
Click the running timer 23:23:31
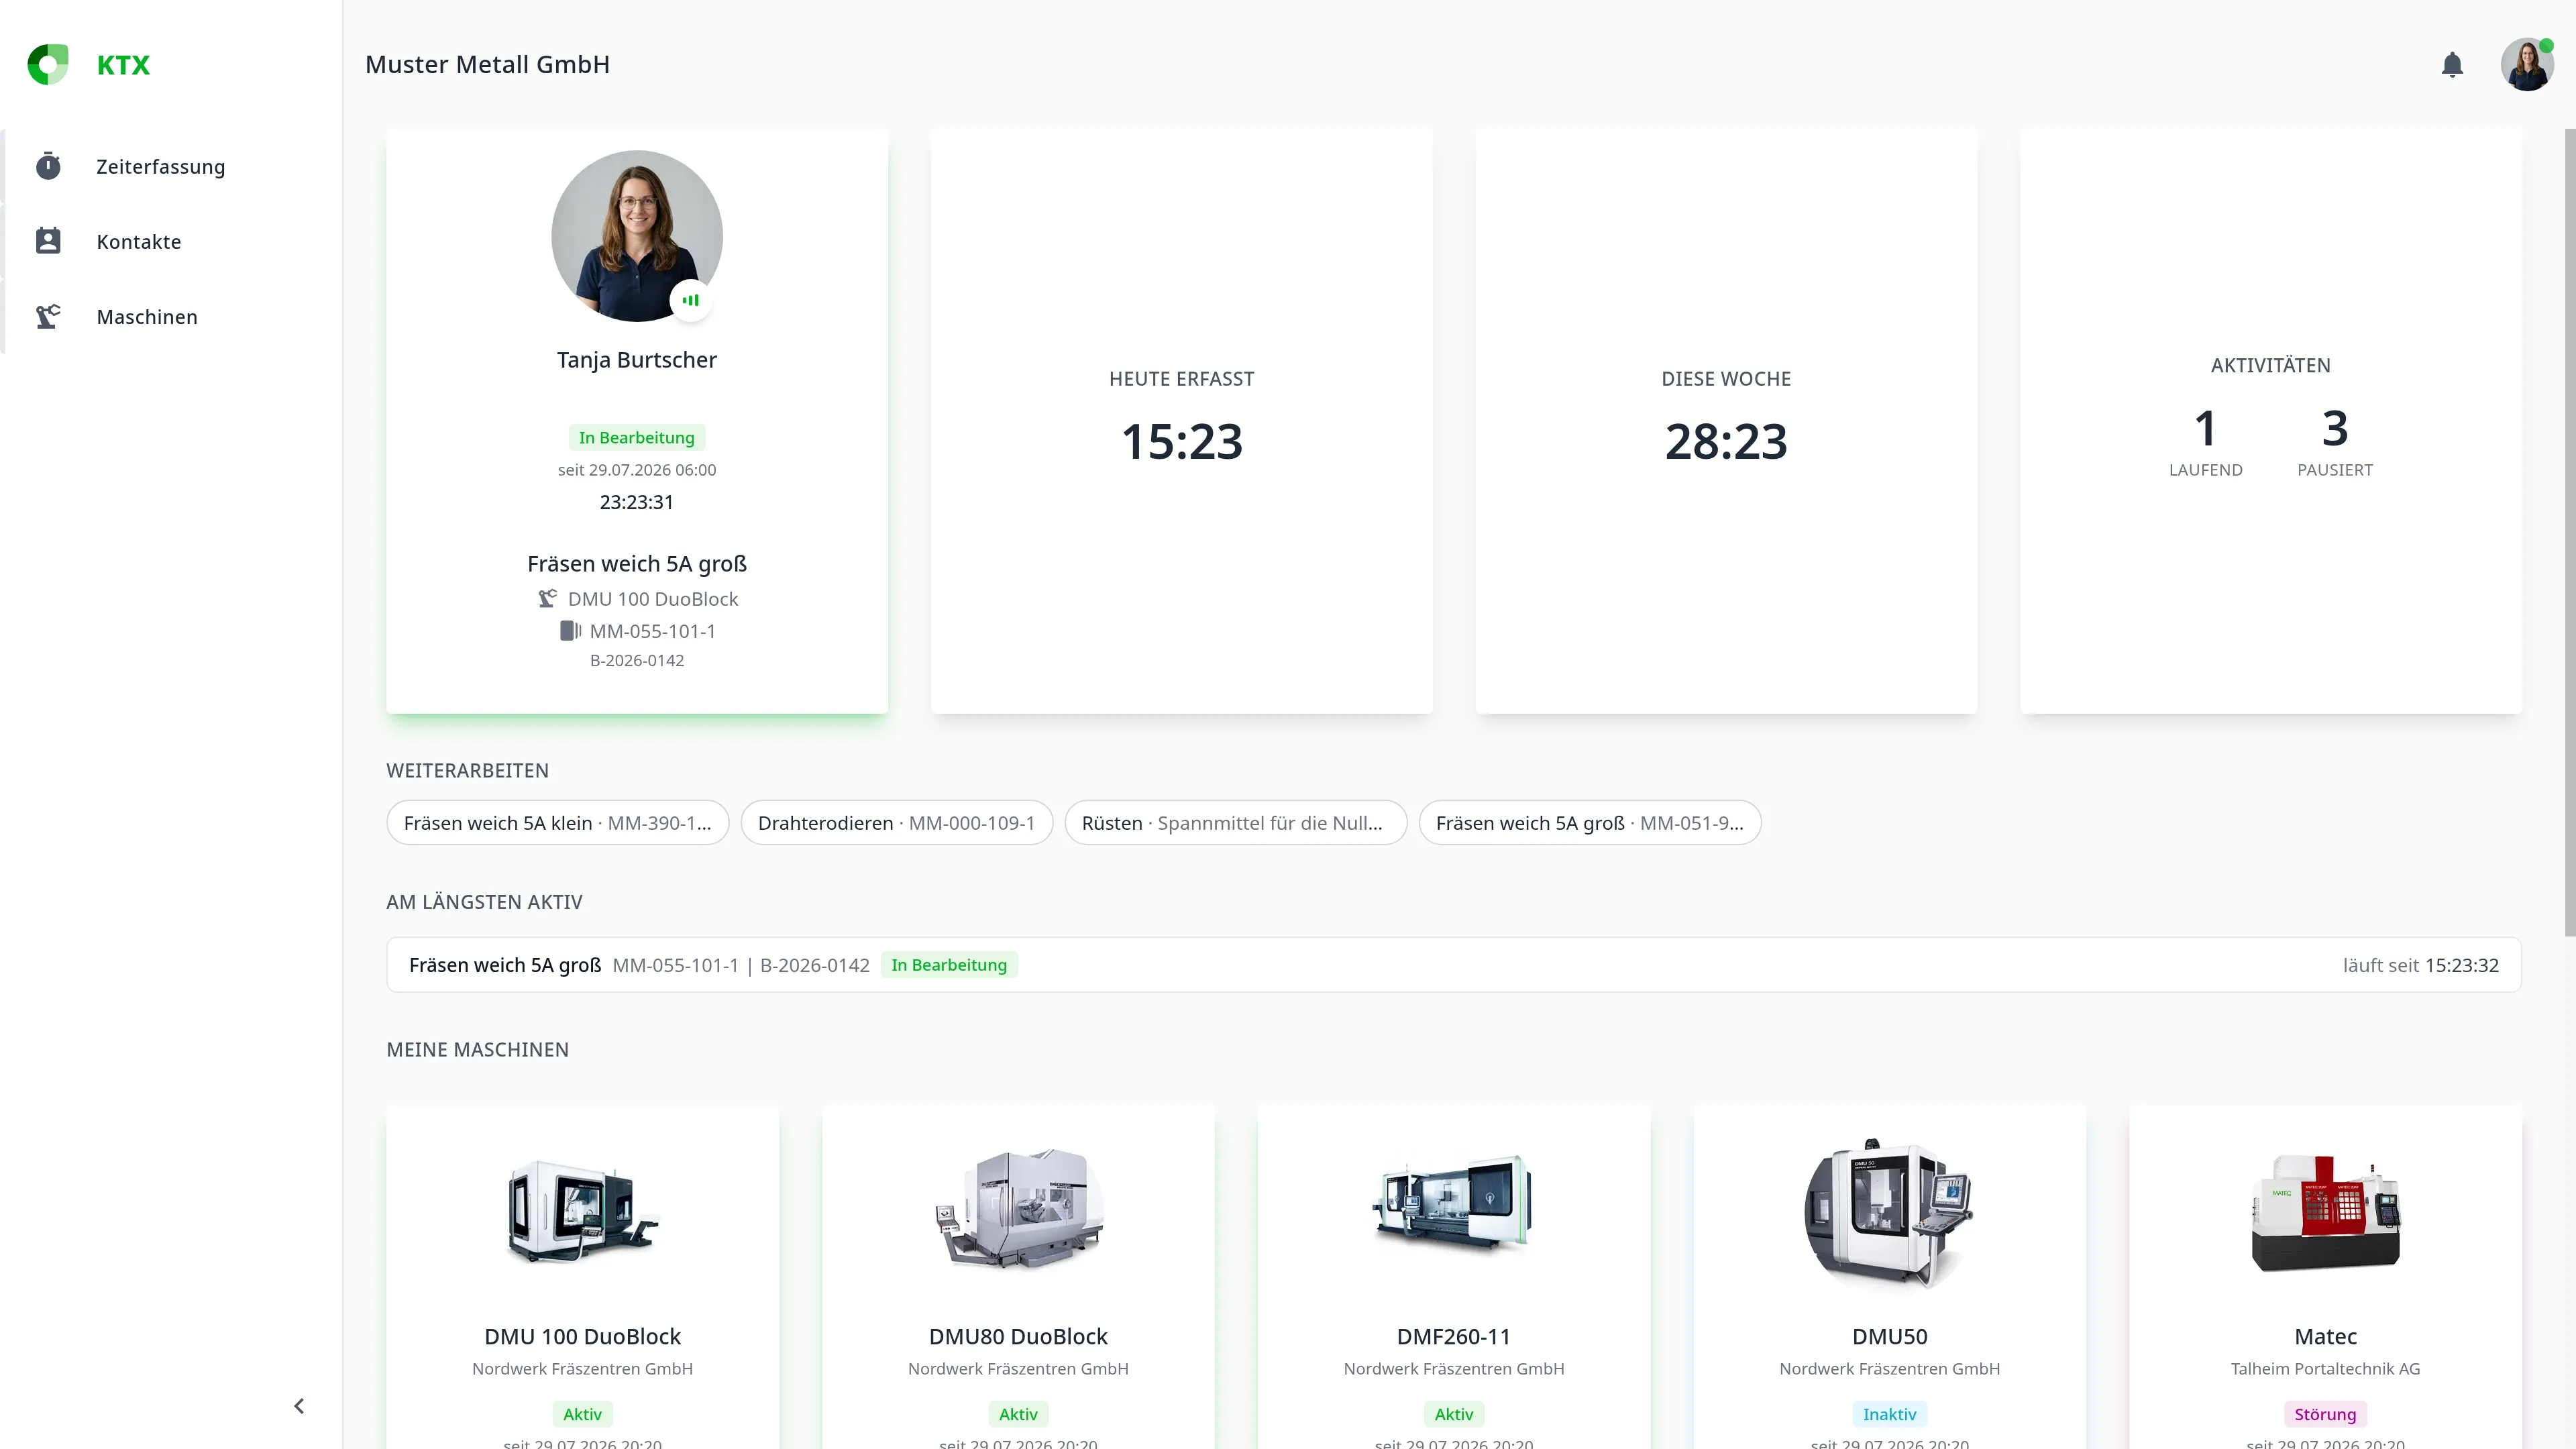(x=637, y=502)
